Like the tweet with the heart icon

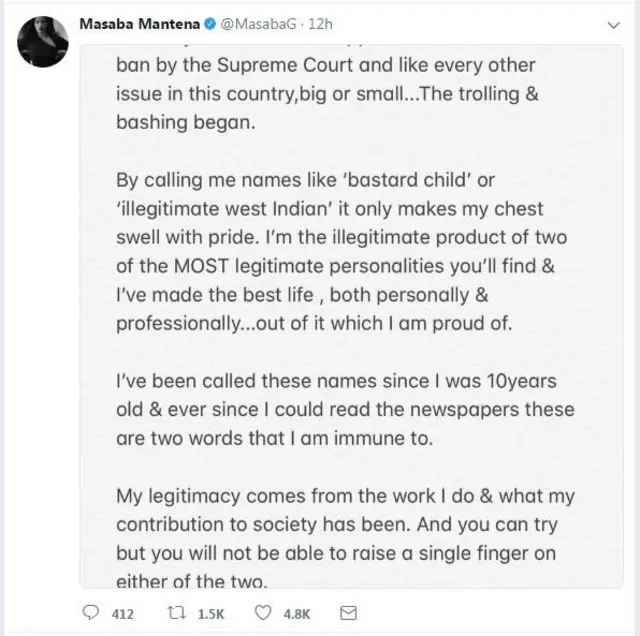(x=264, y=613)
